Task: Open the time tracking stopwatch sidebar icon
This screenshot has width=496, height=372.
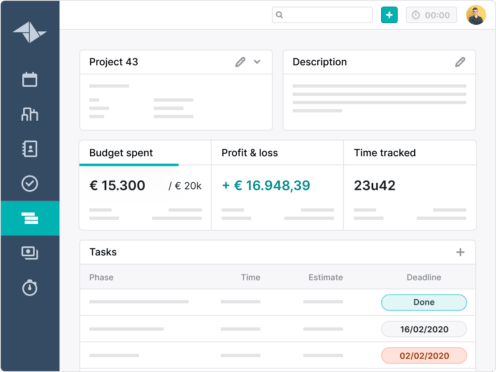Action: click(x=30, y=287)
